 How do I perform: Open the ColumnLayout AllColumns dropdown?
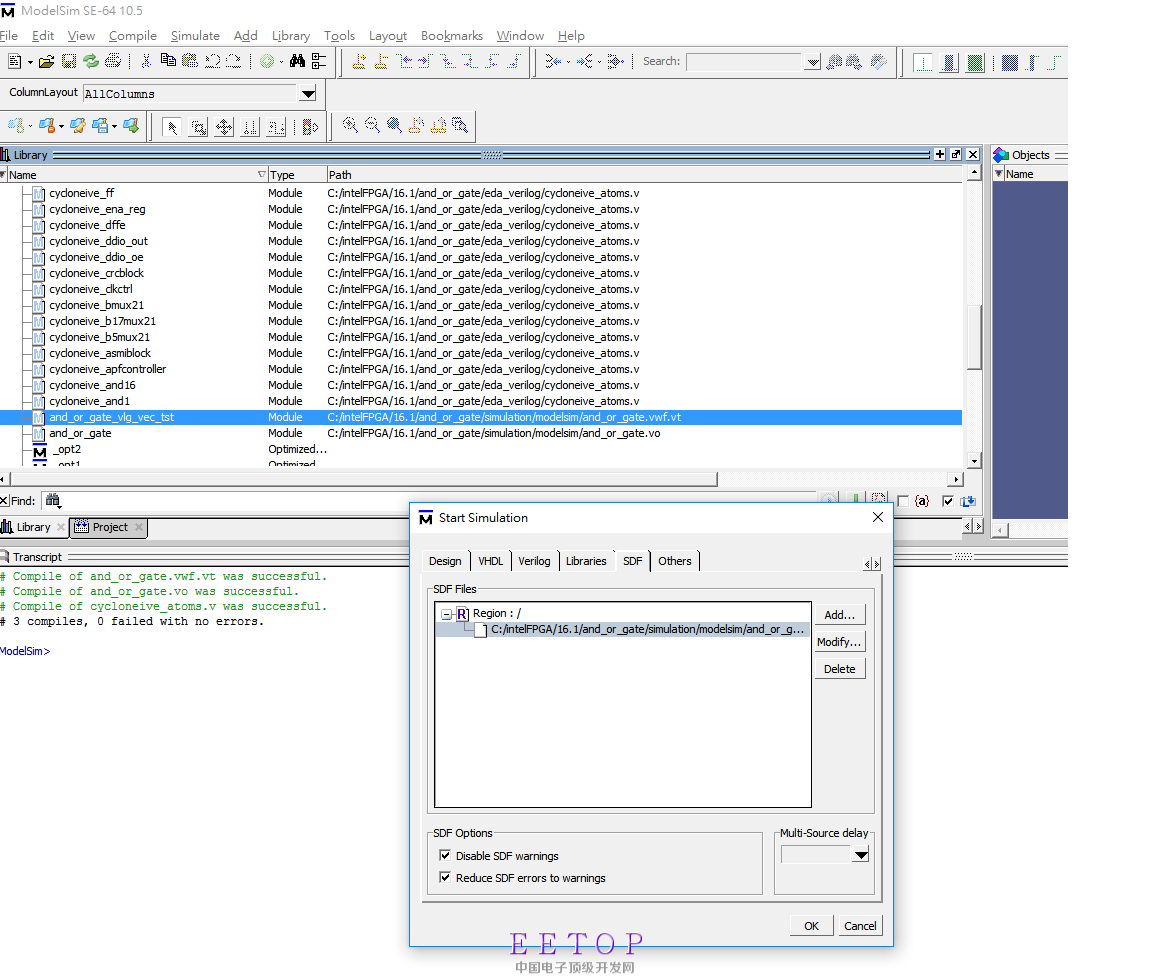308,94
